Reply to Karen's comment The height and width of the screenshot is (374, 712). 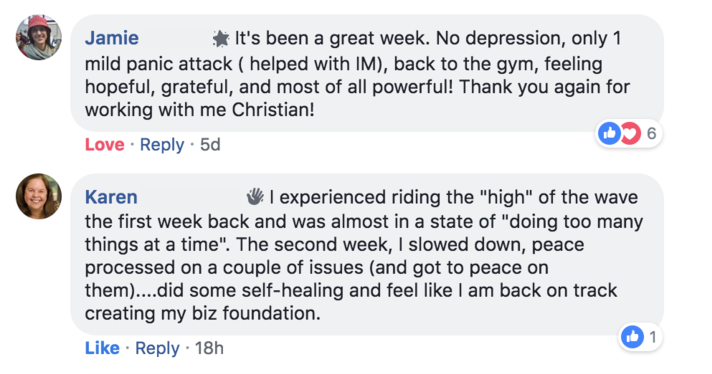click(x=158, y=348)
